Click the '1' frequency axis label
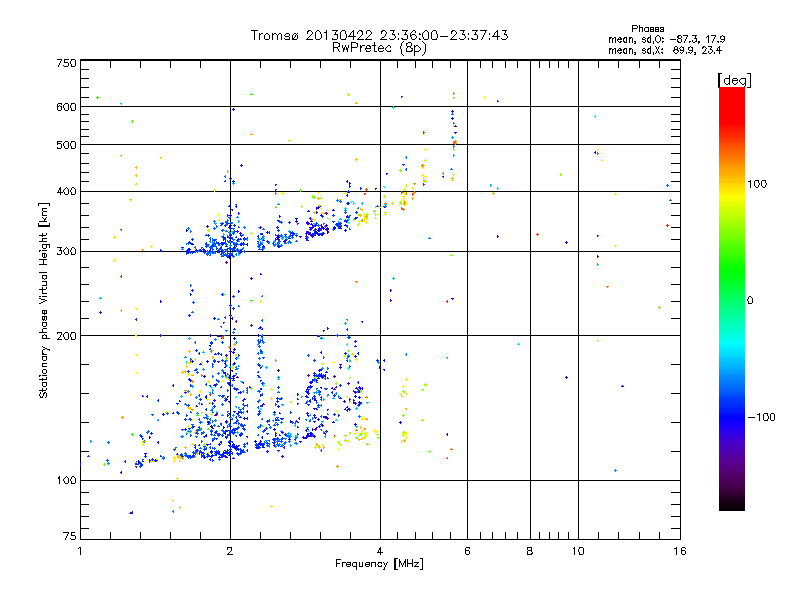800x600 pixels. pos(80,551)
